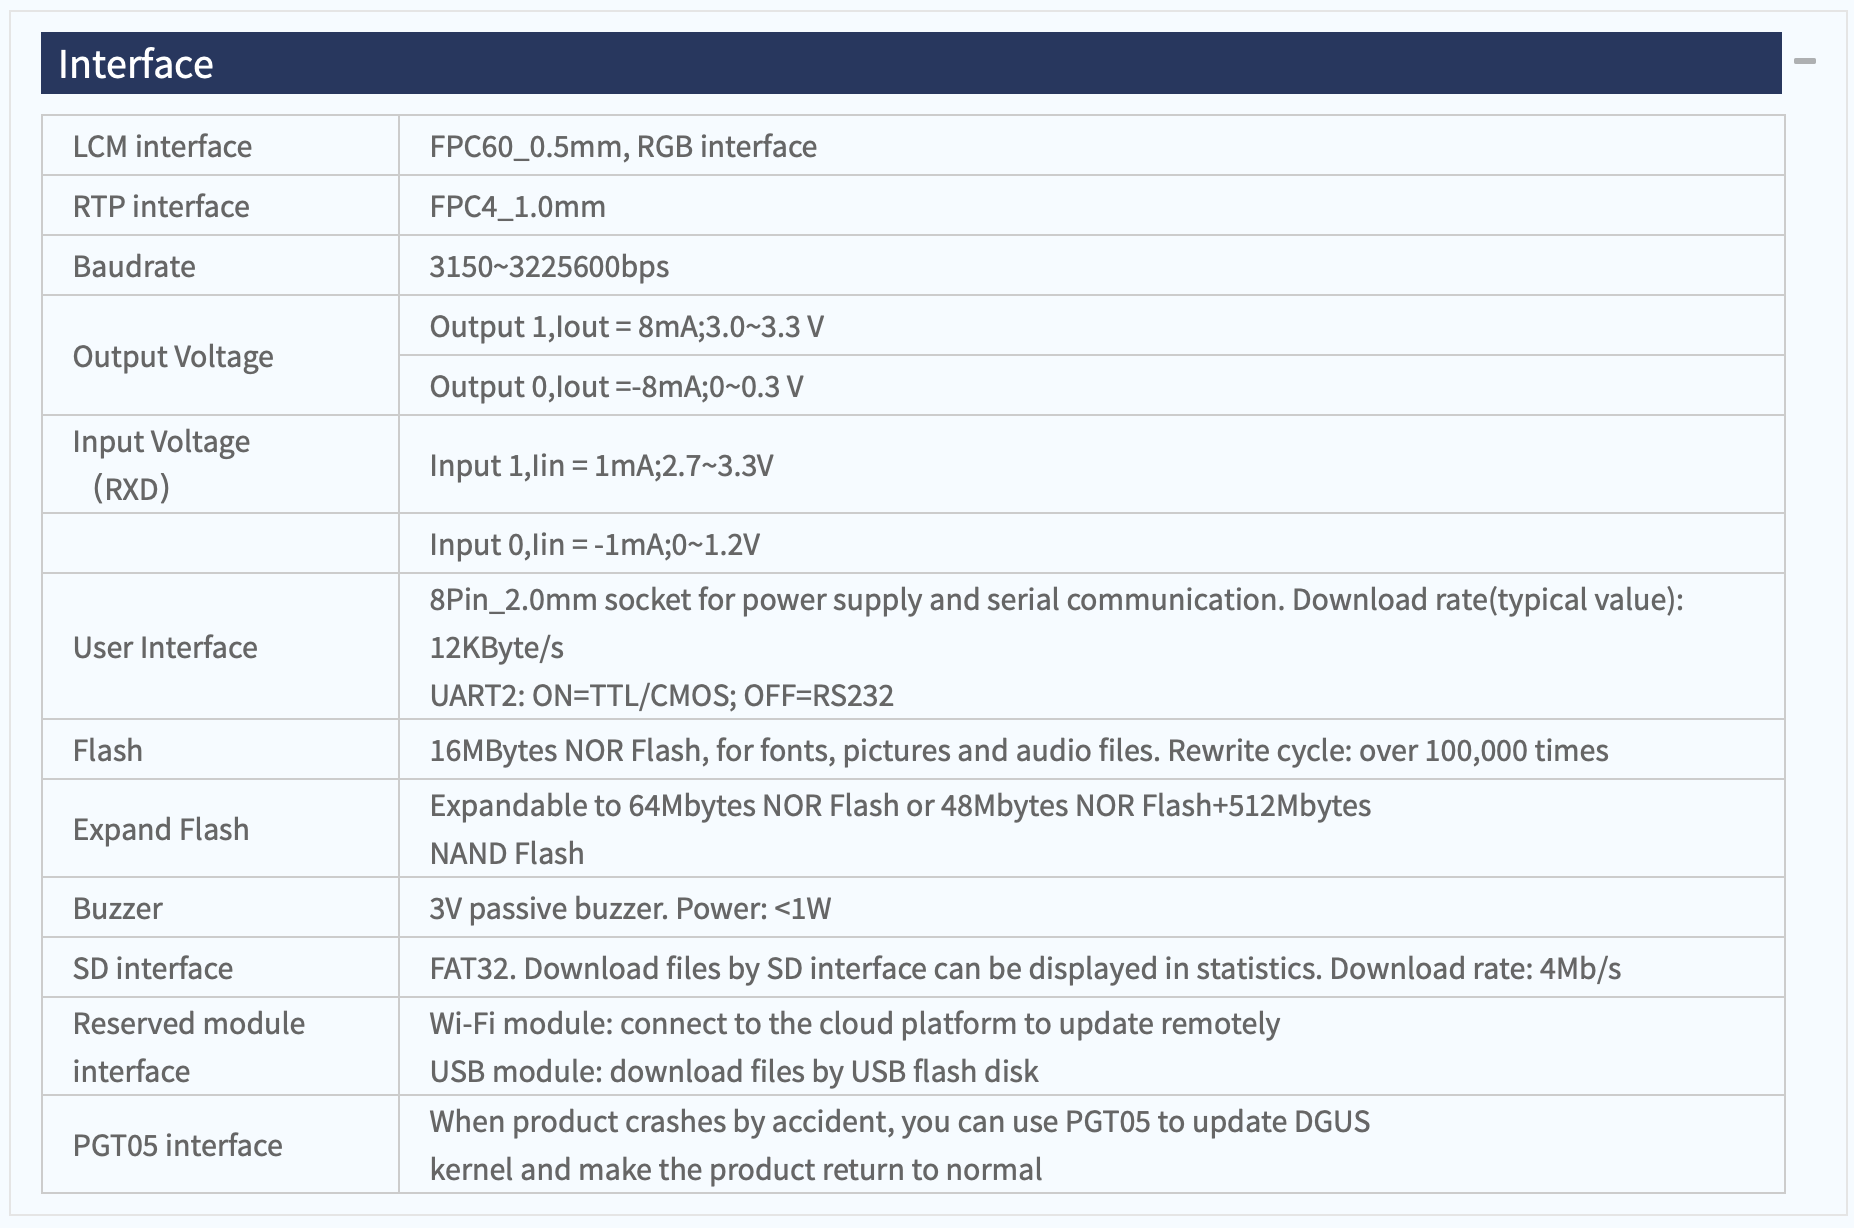Click 'Input 1,Iin = 1mA;2.7~3.3V' cell
This screenshot has width=1854, height=1228.
(x=1091, y=465)
